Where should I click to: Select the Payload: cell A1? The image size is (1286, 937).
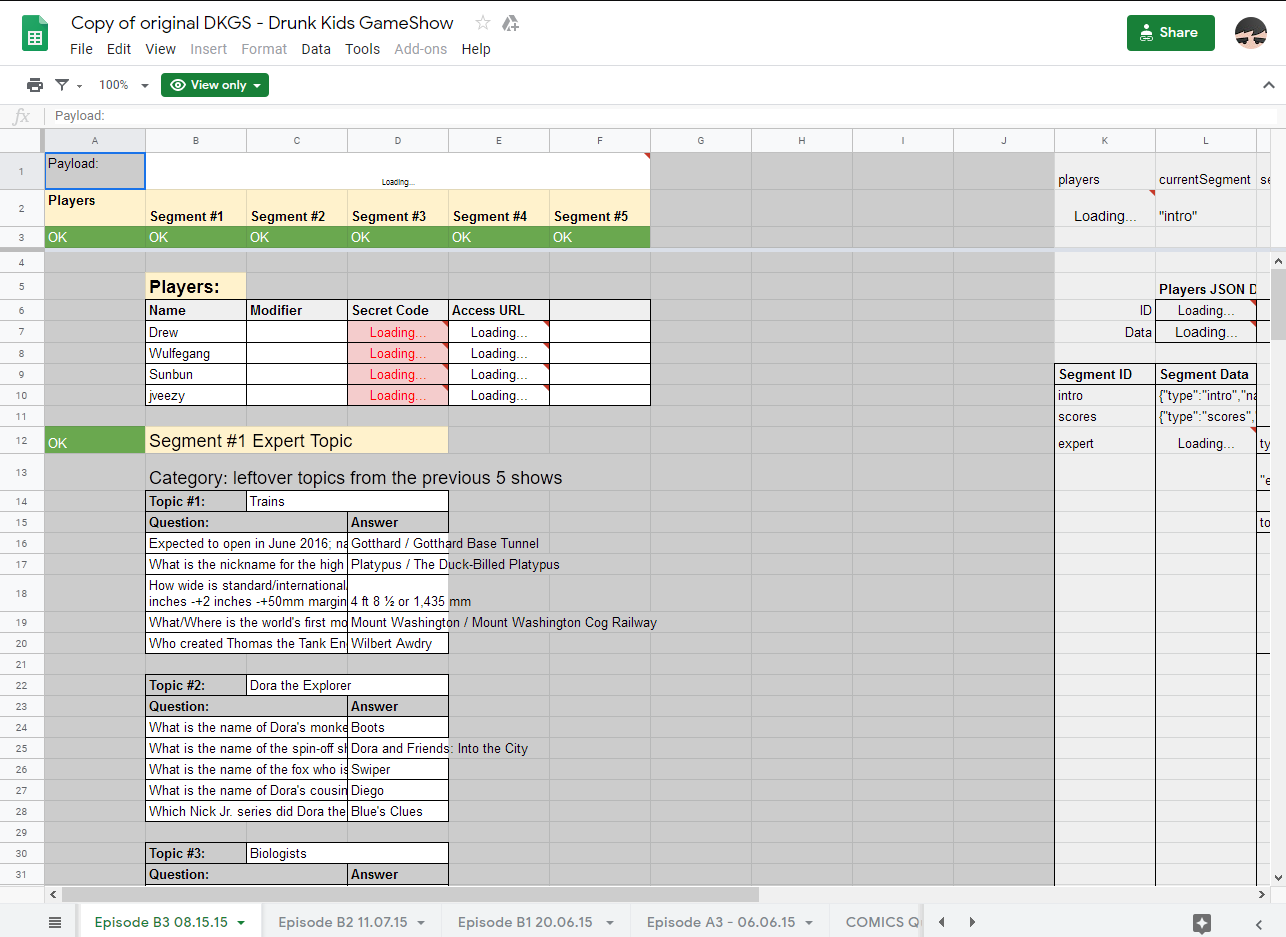pyautogui.click(x=95, y=171)
